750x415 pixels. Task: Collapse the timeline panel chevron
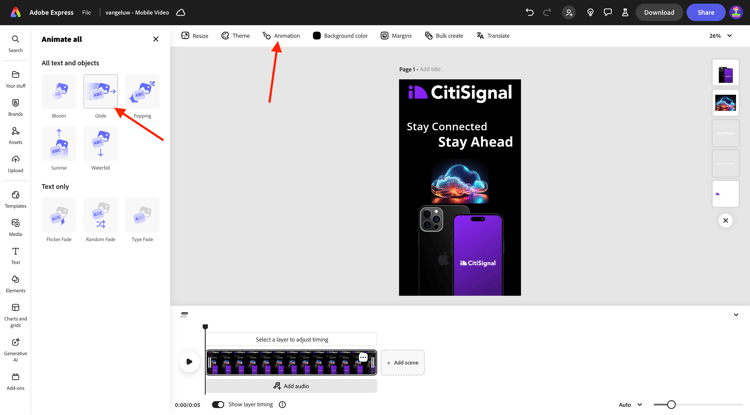pos(736,315)
